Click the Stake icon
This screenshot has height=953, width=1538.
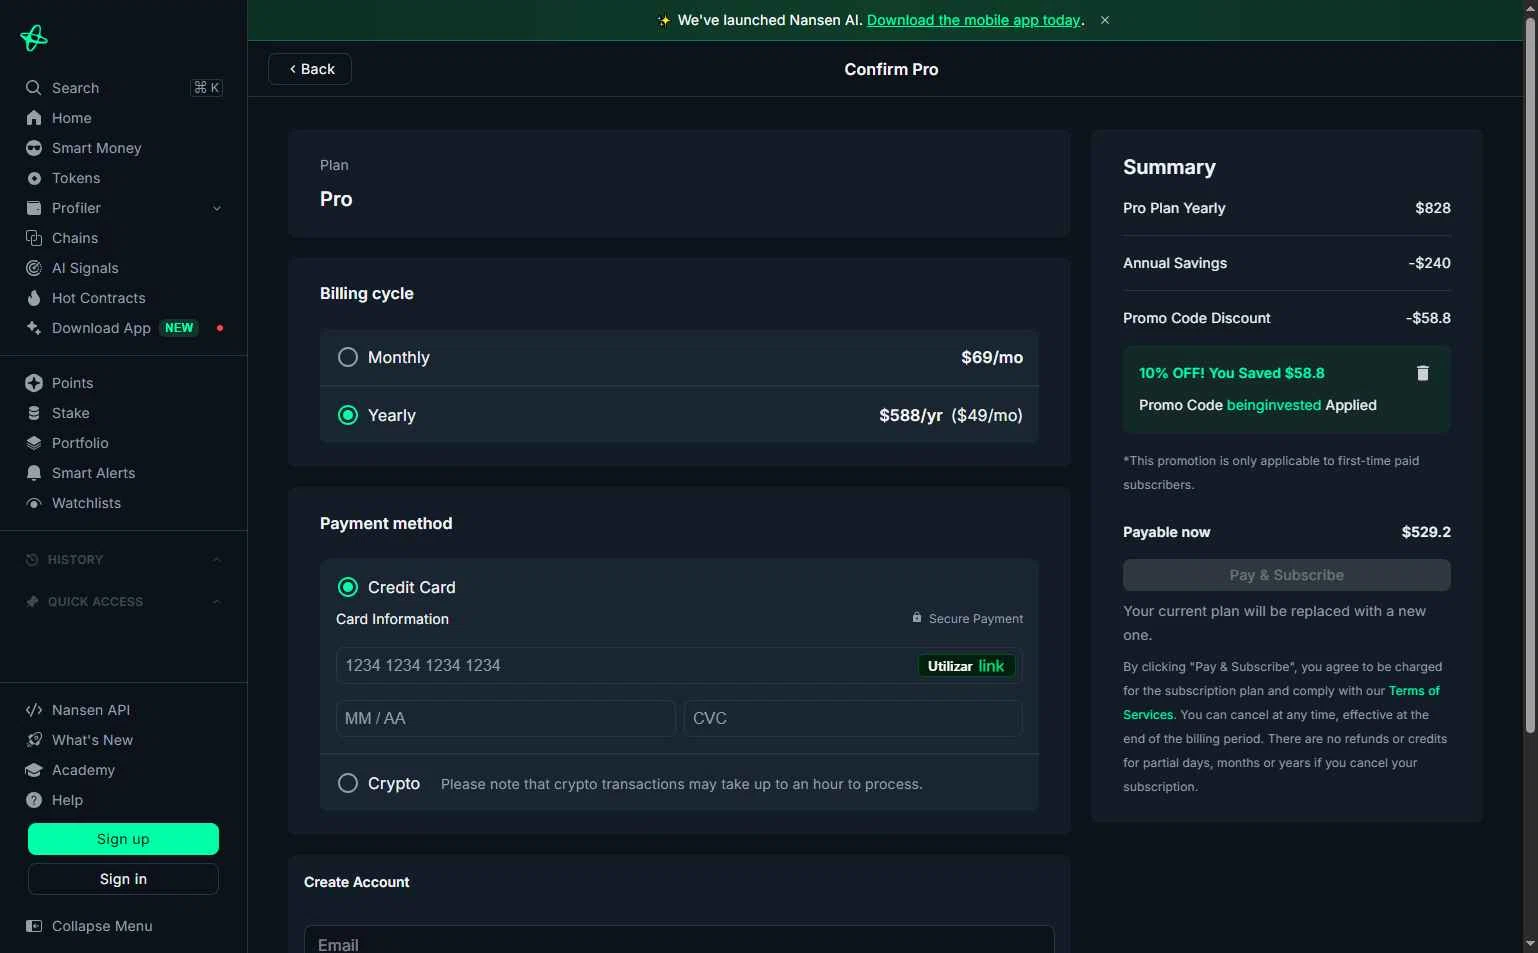34,413
